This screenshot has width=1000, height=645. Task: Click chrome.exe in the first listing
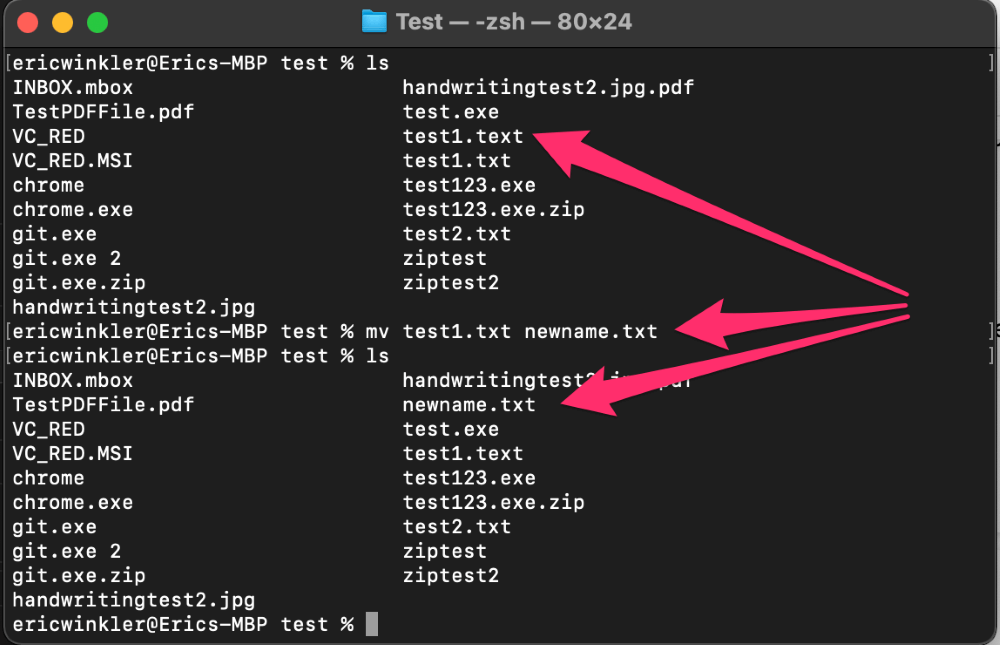click(x=73, y=209)
